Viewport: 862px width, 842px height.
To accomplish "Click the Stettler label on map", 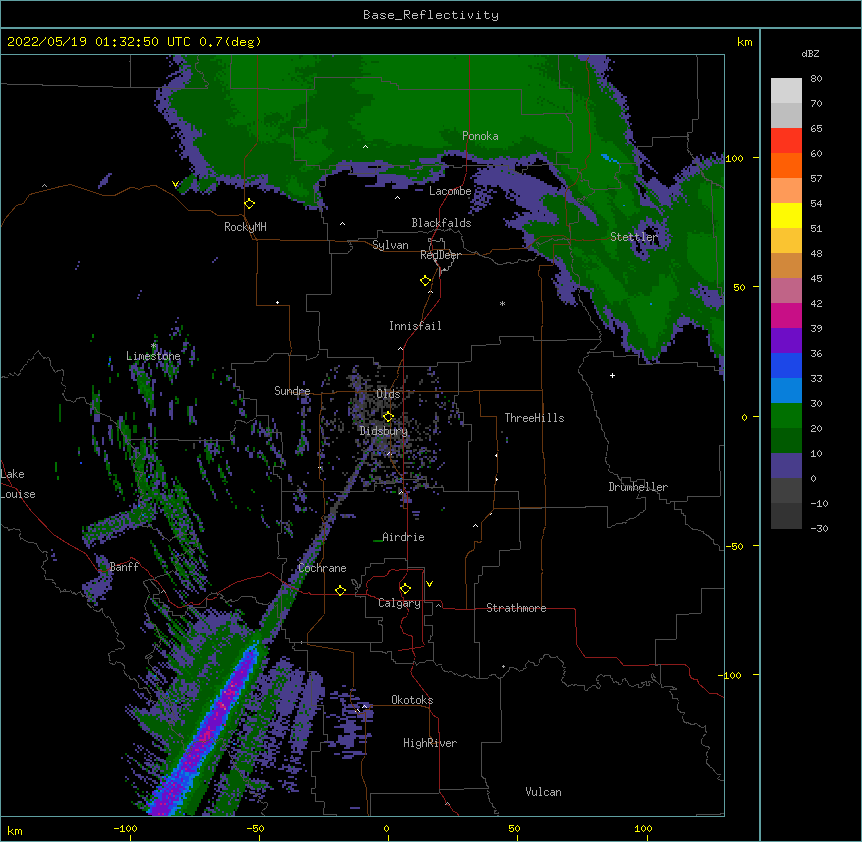I will pyautogui.click(x=634, y=237).
